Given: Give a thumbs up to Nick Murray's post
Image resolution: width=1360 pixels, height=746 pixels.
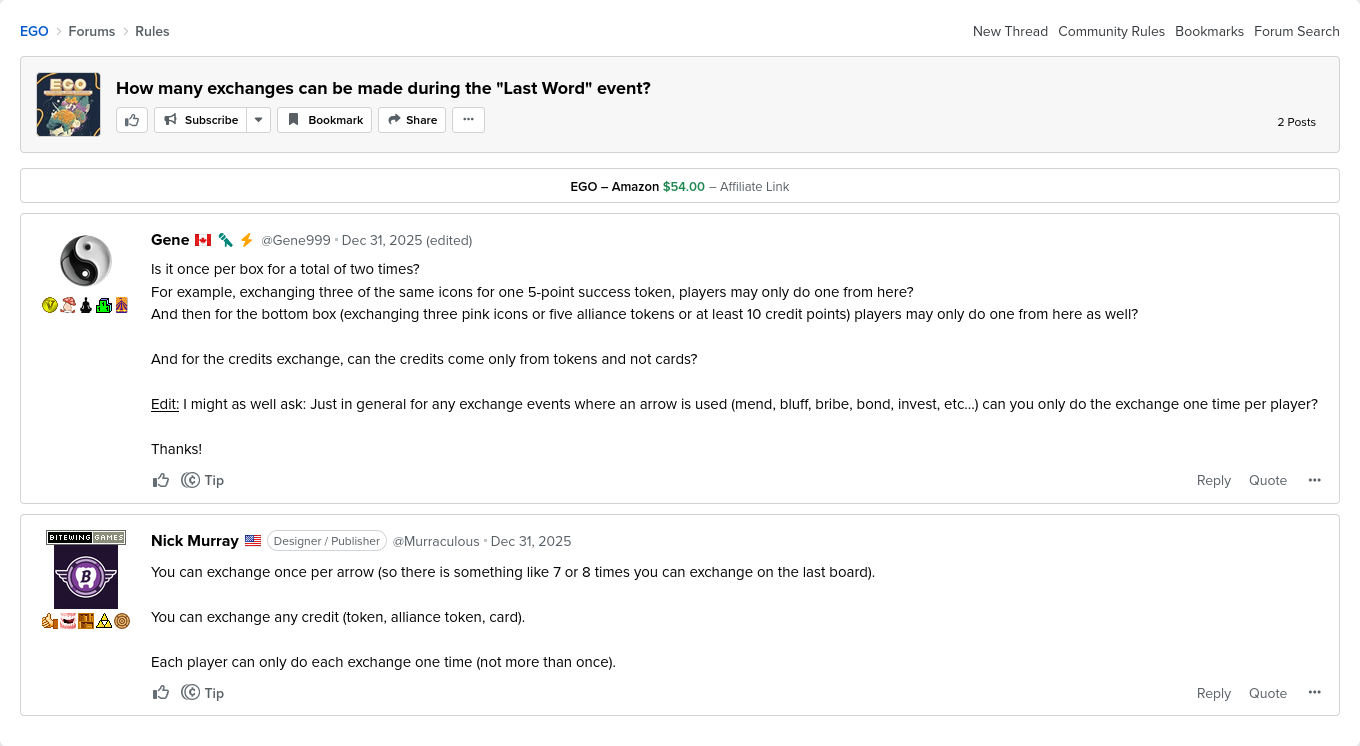Looking at the screenshot, I should click(161, 693).
